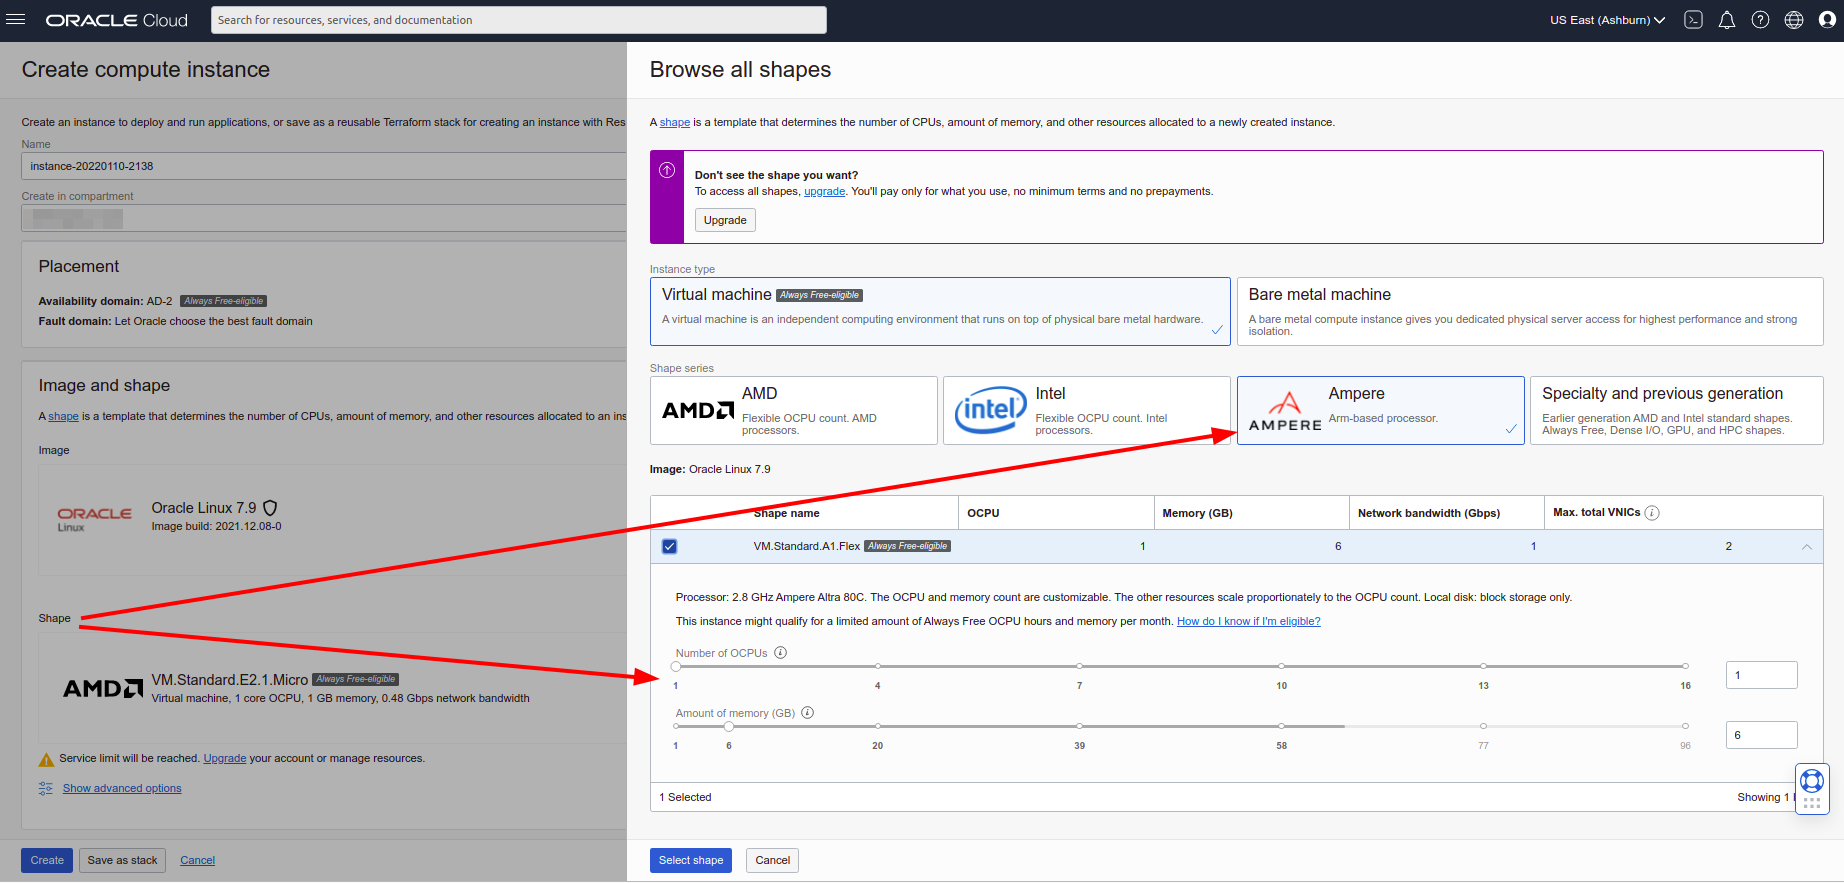Image resolution: width=1844 pixels, height=883 pixels.
Task: Toggle the VM.Standard.A1.Flex row checkbox
Action: coord(670,547)
